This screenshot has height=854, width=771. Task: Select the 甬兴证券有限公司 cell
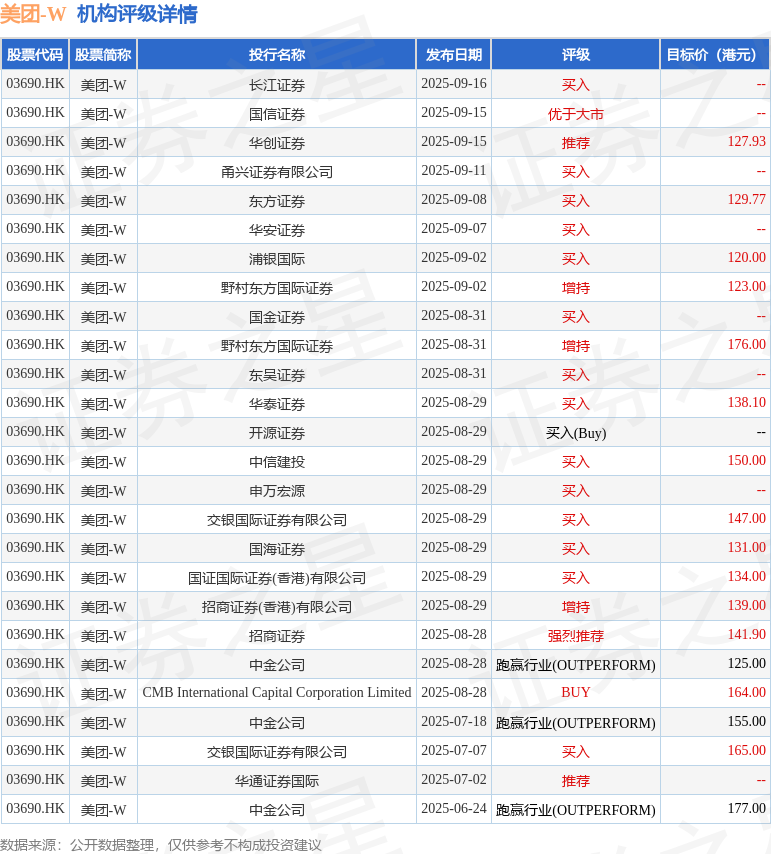(277, 172)
